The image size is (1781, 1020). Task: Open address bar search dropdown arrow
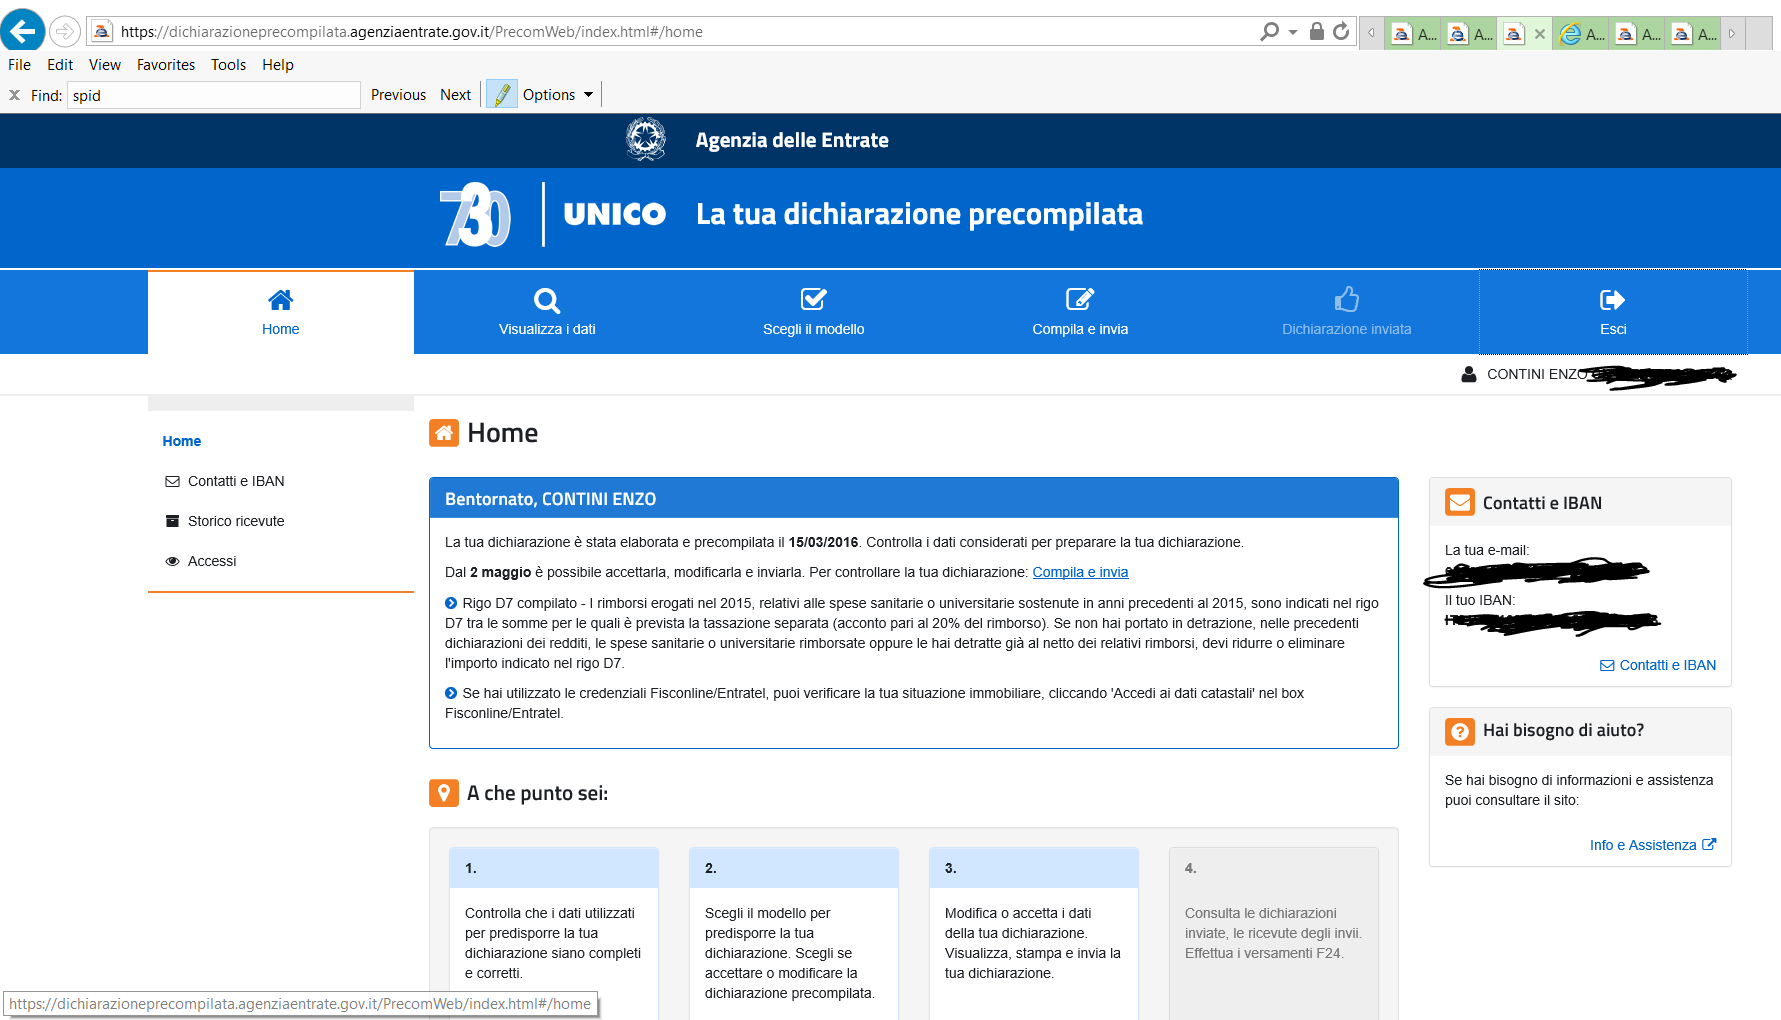coord(1293,32)
